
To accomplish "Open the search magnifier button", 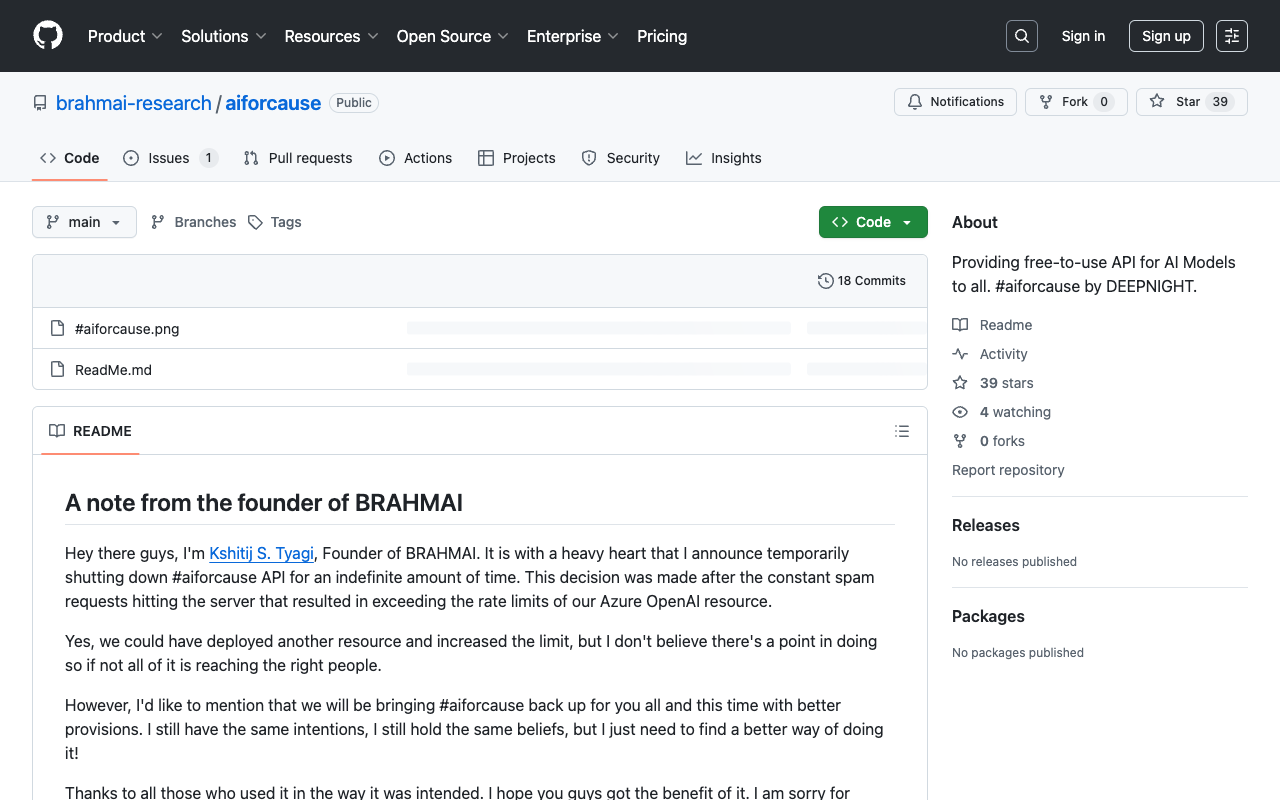I will click(x=1022, y=36).
